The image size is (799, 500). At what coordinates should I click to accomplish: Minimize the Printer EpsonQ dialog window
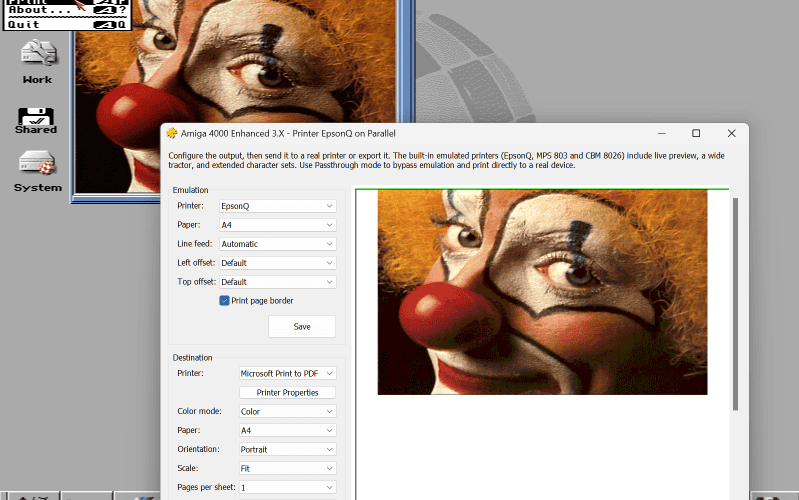(661, 134)
